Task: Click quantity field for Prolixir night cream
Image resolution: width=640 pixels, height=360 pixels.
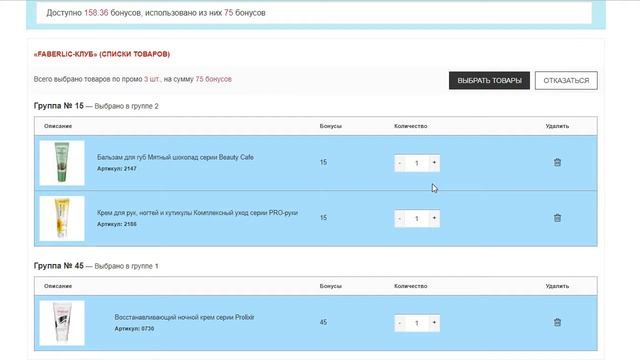Action: click(417, 323)
